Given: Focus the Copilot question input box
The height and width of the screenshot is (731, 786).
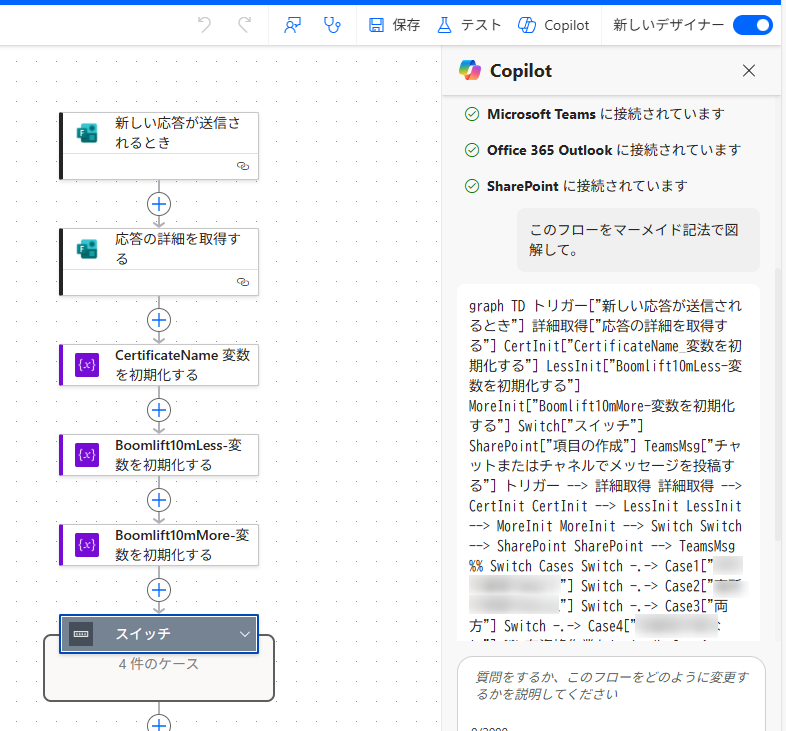Looking at the screenshot, I should [611, 693].
